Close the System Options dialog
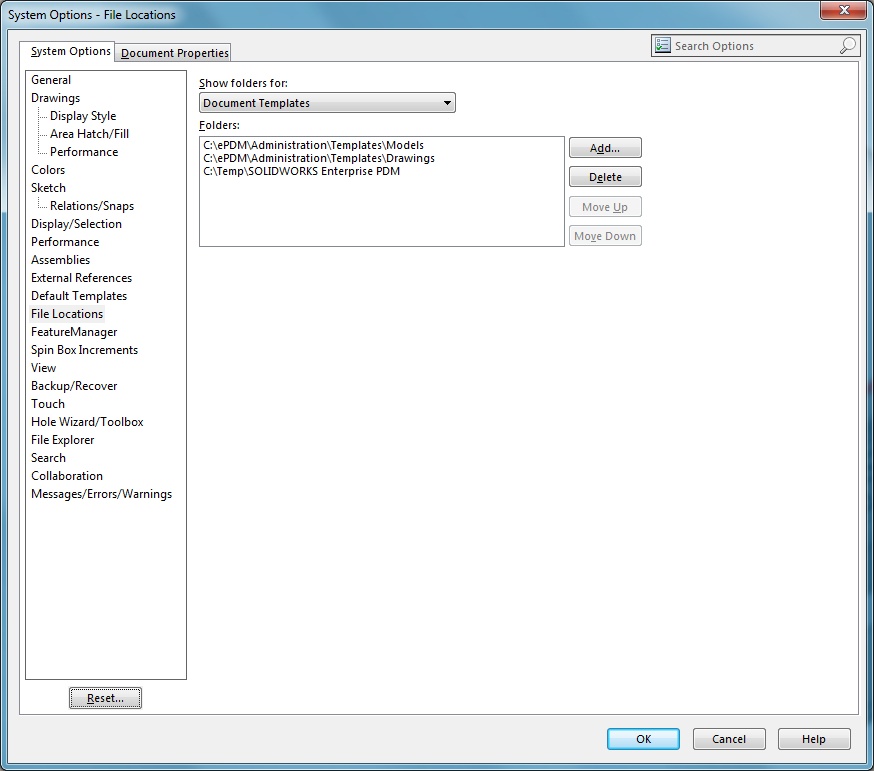The image size is (874, 771). coord(844,9)
